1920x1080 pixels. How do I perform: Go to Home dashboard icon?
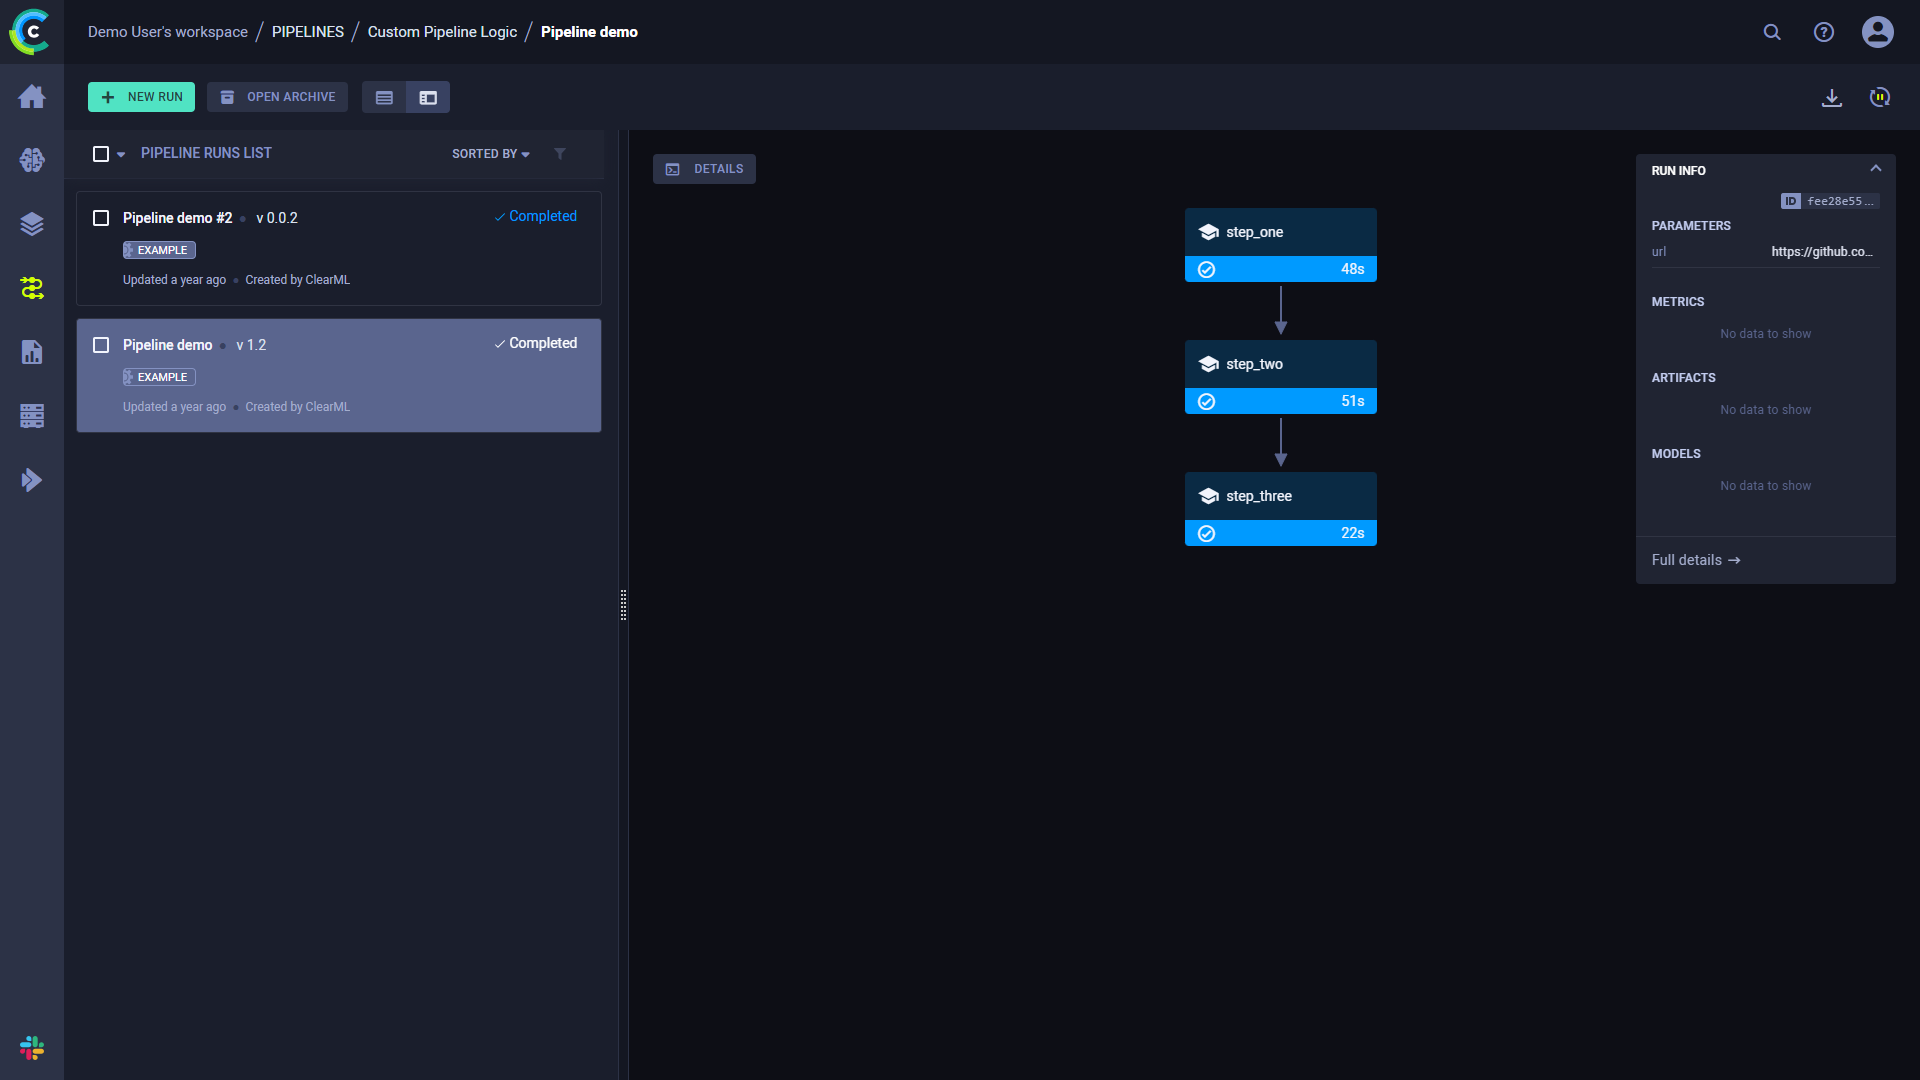[x=32, y=96]
